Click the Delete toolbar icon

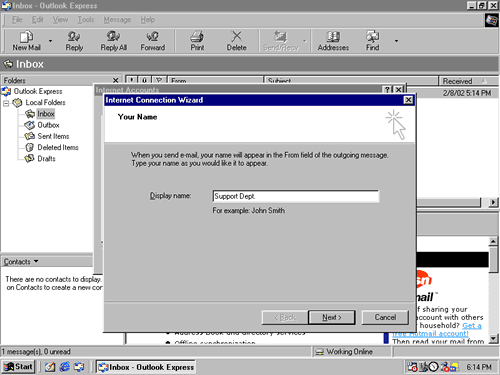tap(237, 41)
